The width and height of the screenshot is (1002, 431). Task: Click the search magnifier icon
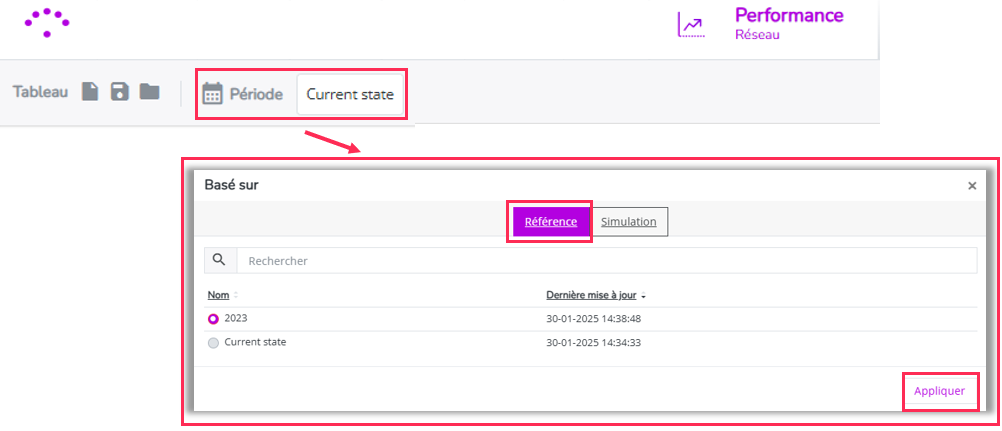(220, 260)
